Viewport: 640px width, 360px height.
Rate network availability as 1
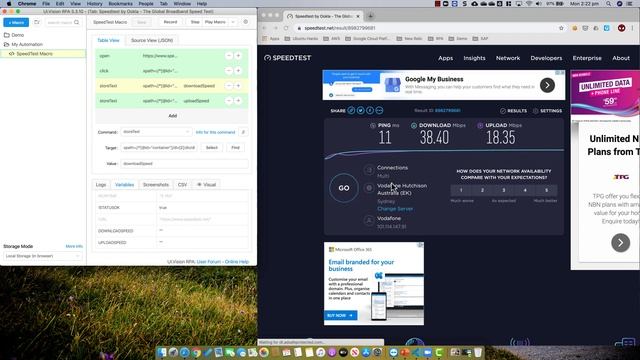pyautogui.click(x=461, y=190)
